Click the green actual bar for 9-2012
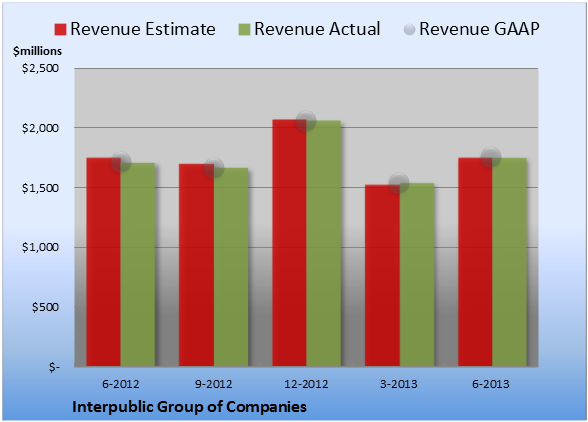Viewport: 588px width, 422px height. 231,267
